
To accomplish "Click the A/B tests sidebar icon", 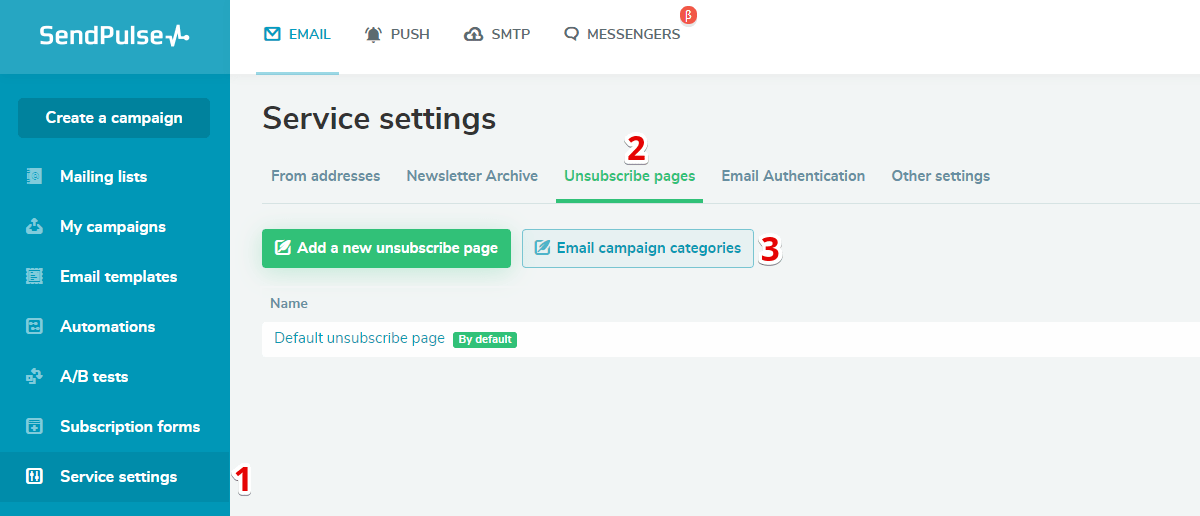I will (x=34, y=377).
